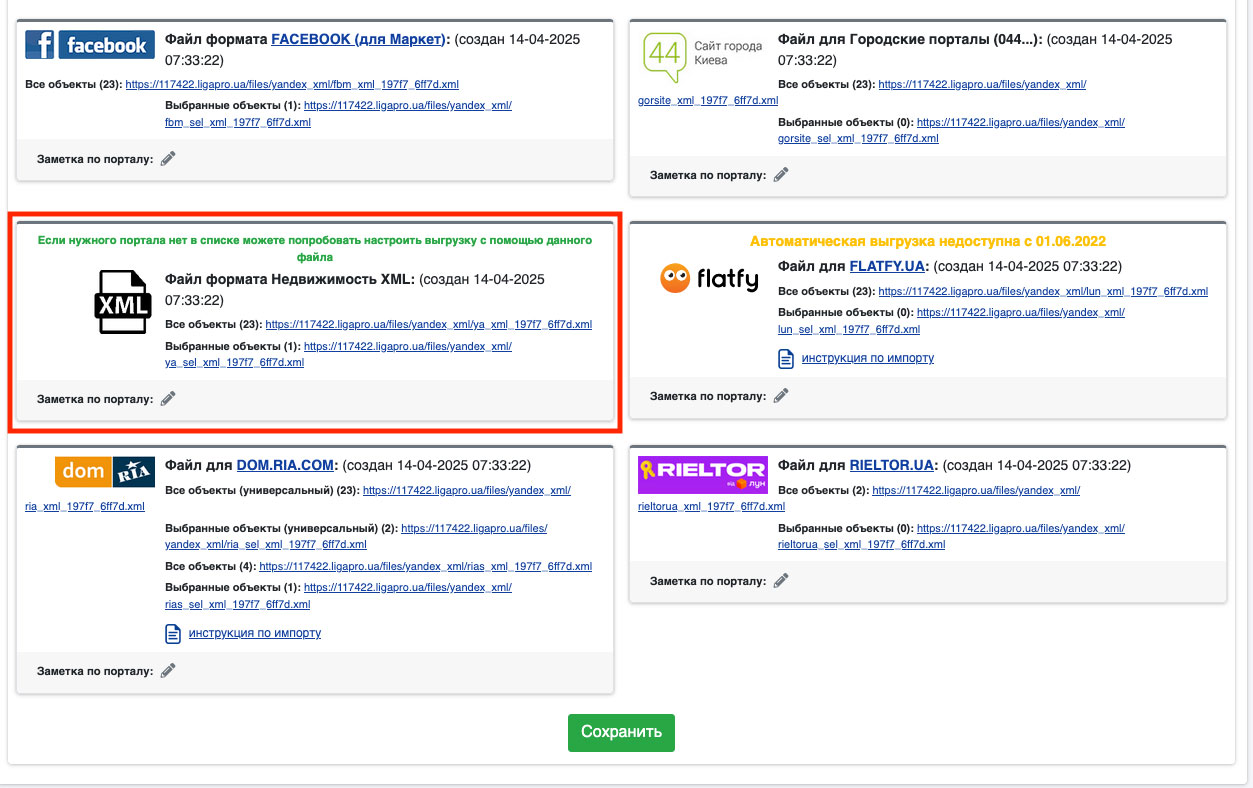This screenshot has width=1253, height=788.
Task: Click document icon beside DOM.RIA import instruction
Action: [x=173, y=634]
